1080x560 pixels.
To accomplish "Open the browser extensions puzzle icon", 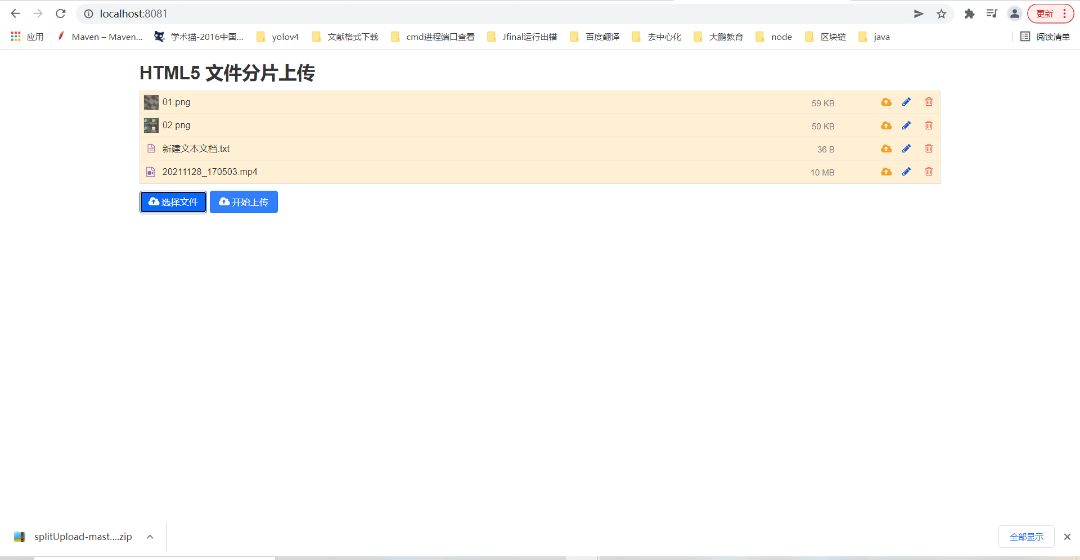I will pyautogui.click(x=969, y=14).
